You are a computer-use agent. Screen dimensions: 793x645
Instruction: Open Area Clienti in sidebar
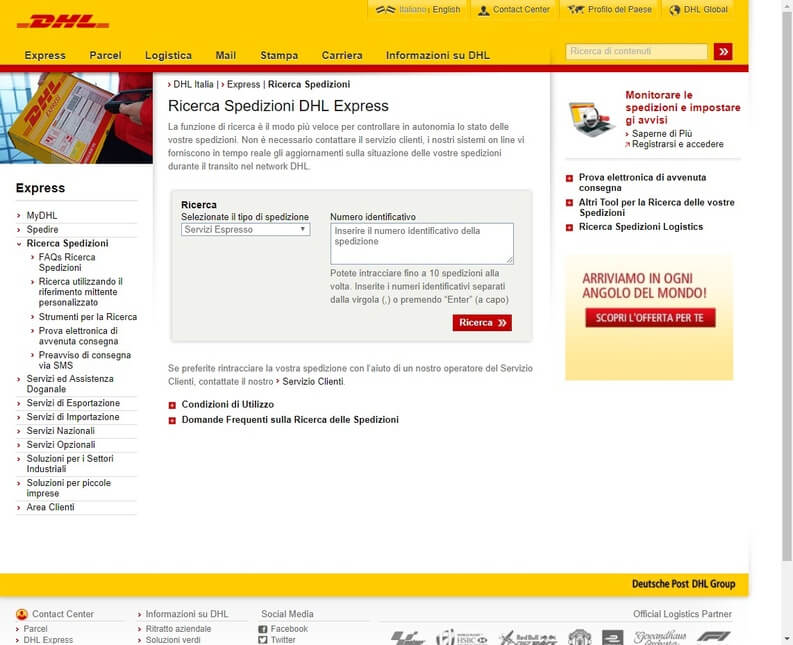(x=51, y=507)
